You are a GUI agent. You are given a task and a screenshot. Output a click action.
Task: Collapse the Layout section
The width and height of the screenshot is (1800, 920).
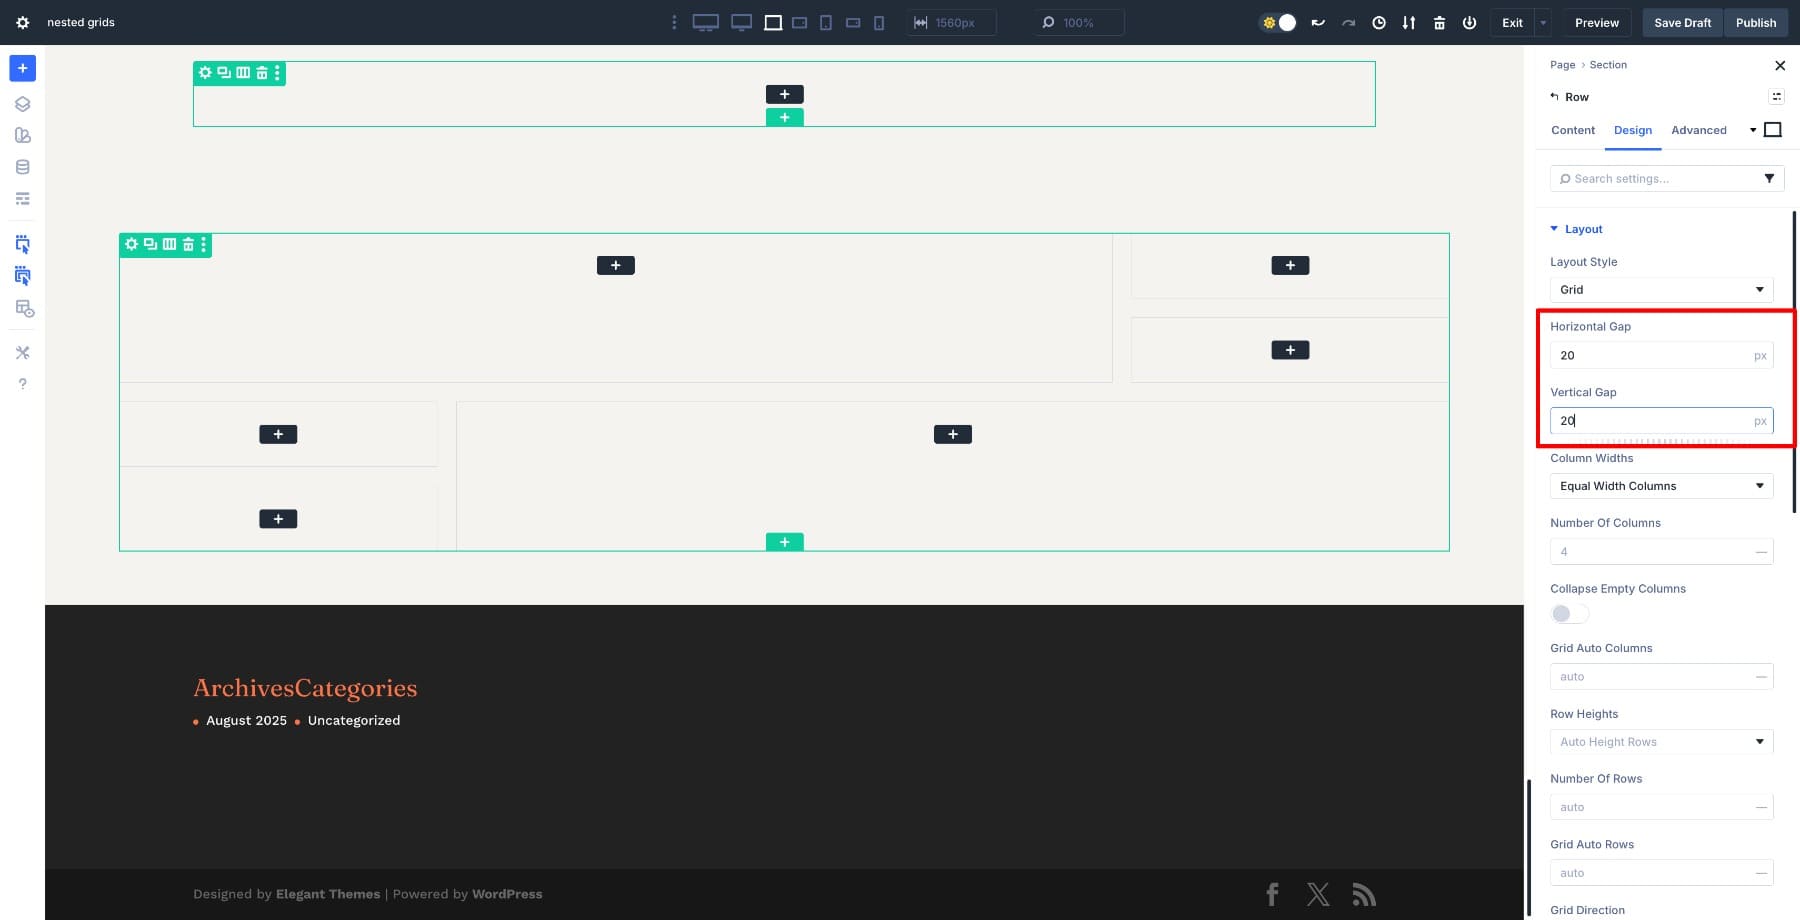1583,229
